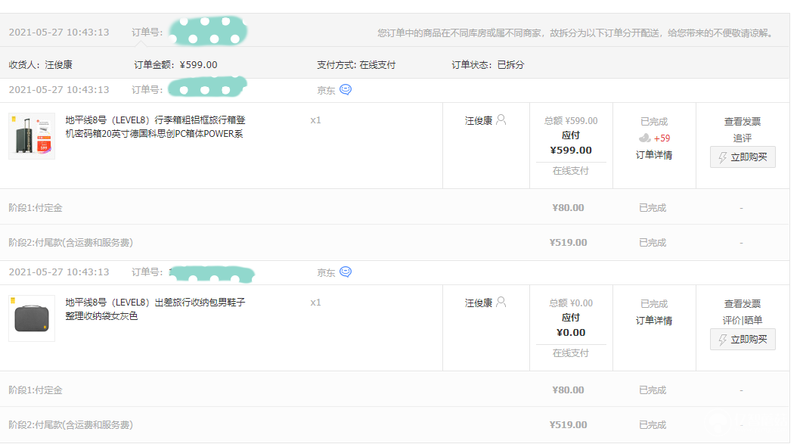Viewport: 800px width, 444px height.
Task: Open JD chat icon for storage bag order
Action: pos(345,272)
